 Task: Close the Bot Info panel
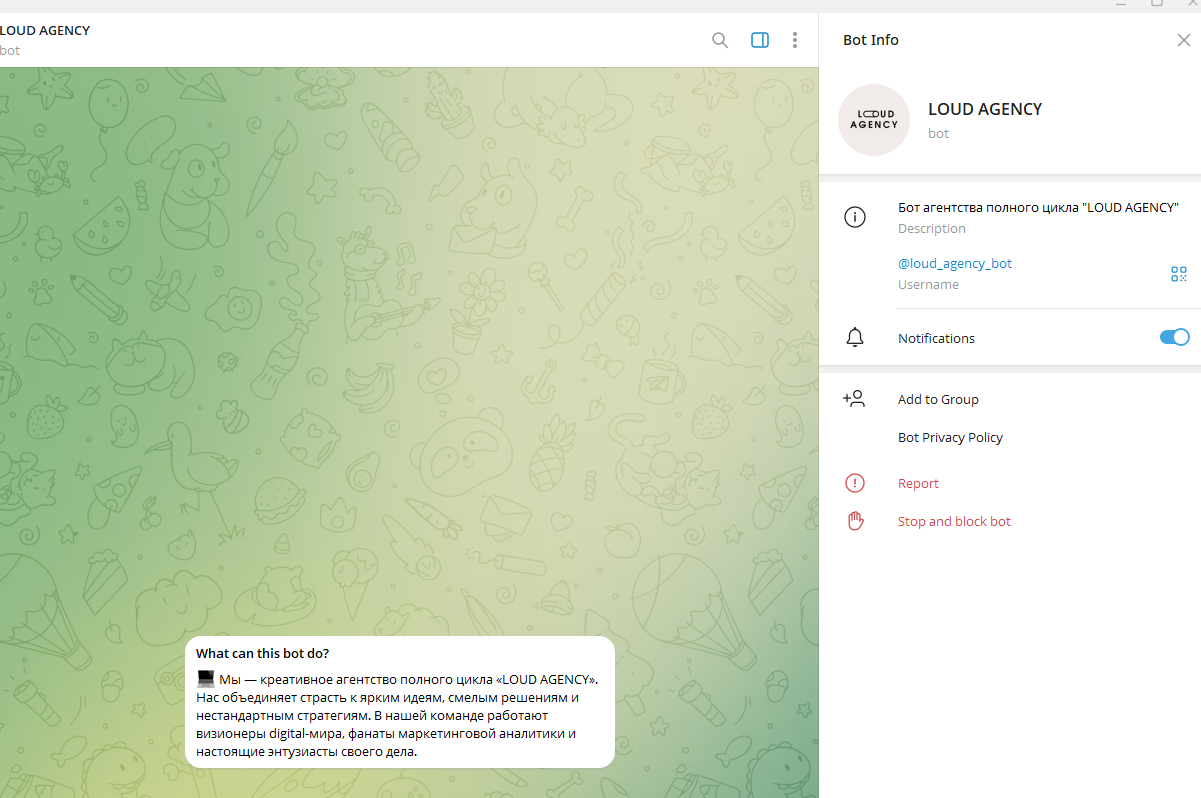[x=1183, y=40]
